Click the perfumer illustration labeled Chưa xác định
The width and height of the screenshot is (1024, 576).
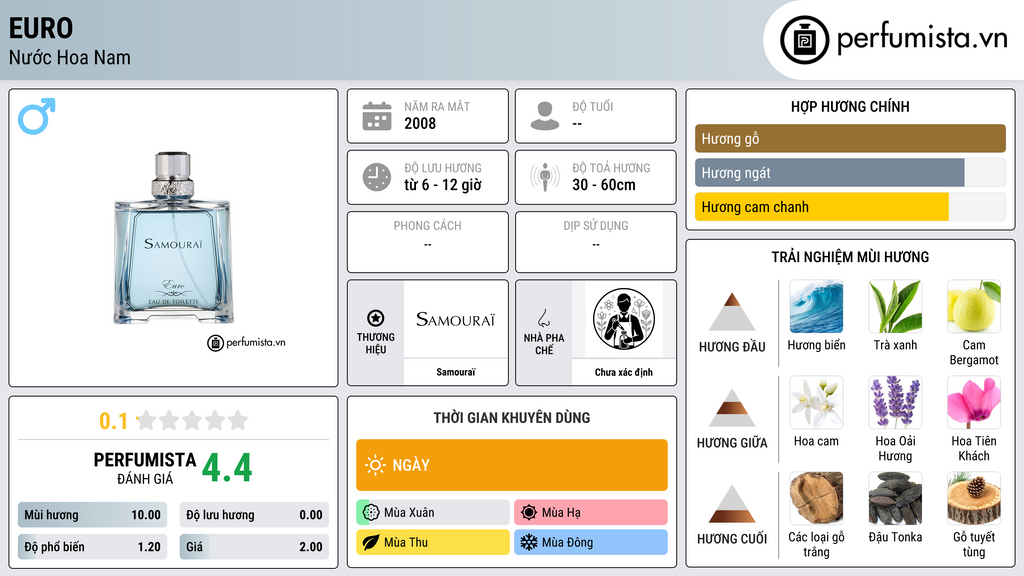[x=624, y=319]
